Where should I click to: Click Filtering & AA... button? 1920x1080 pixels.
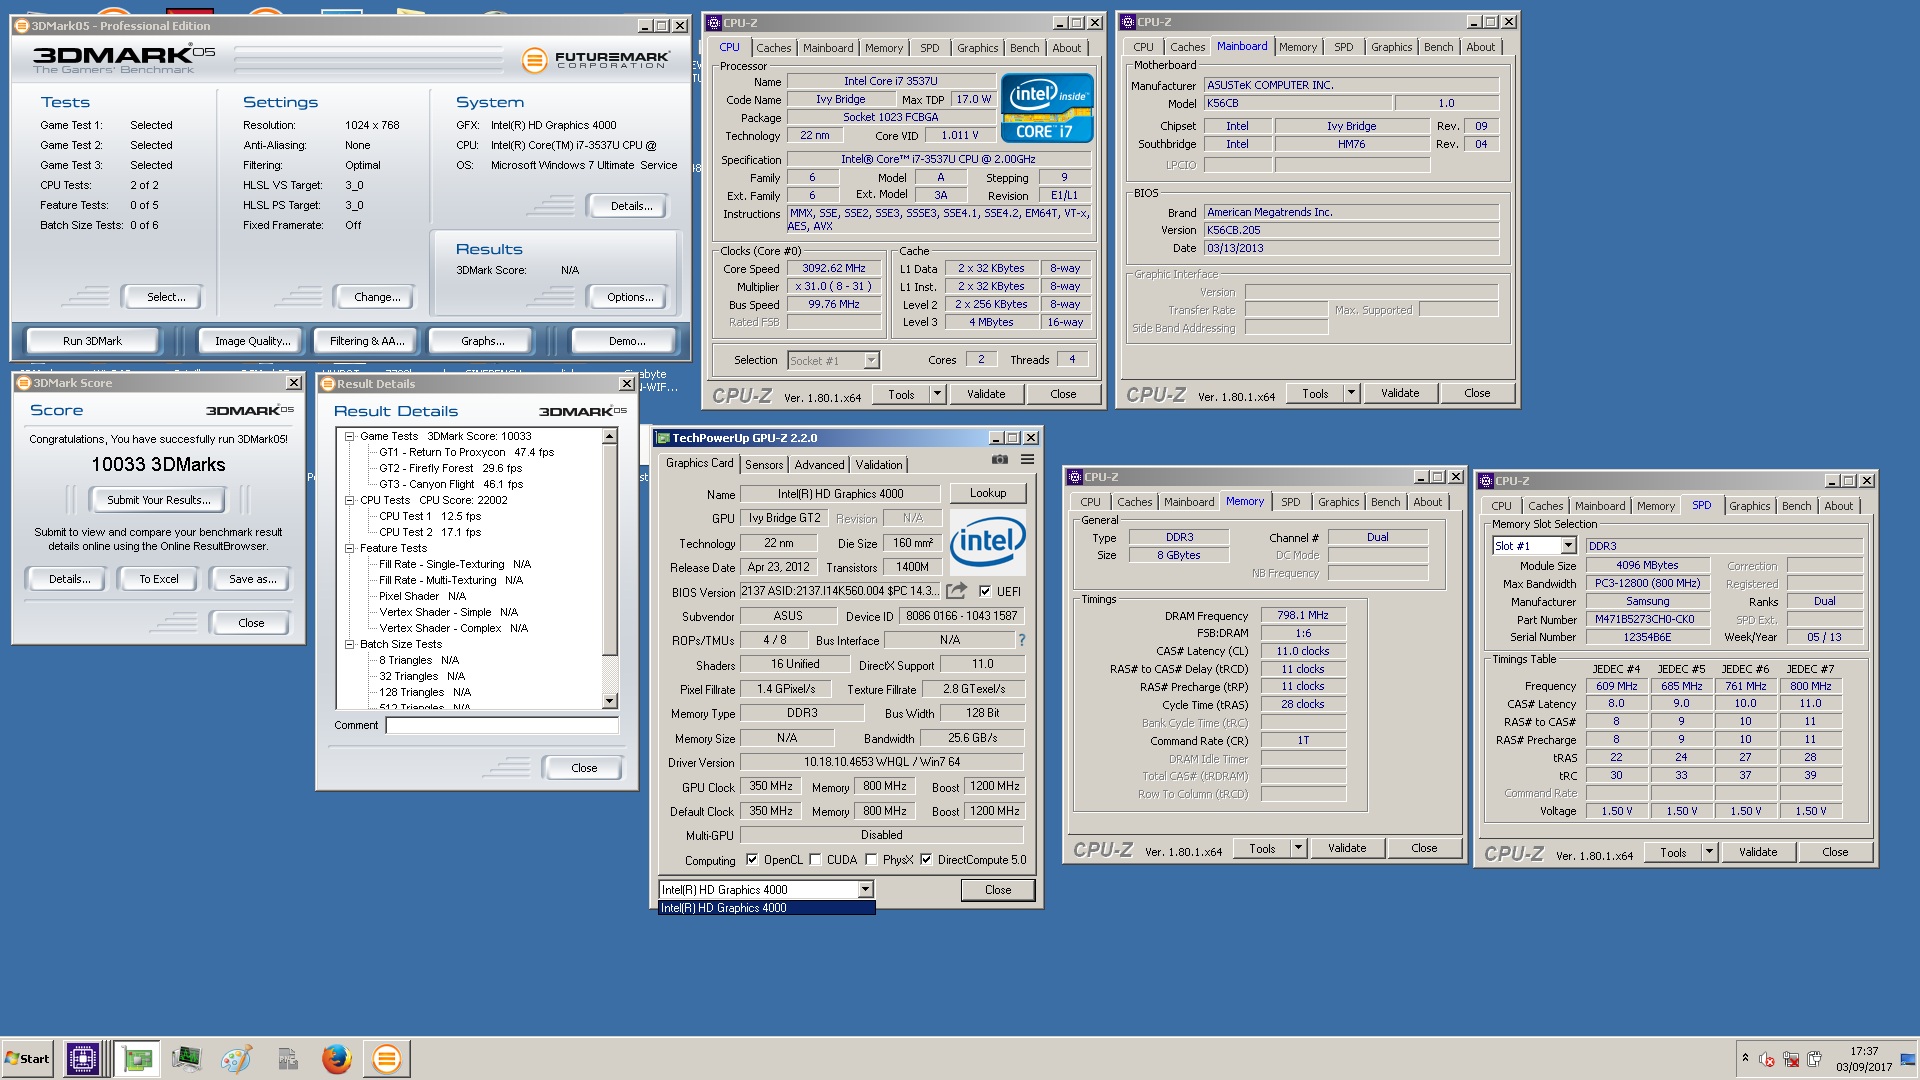[x=367, y=341]
